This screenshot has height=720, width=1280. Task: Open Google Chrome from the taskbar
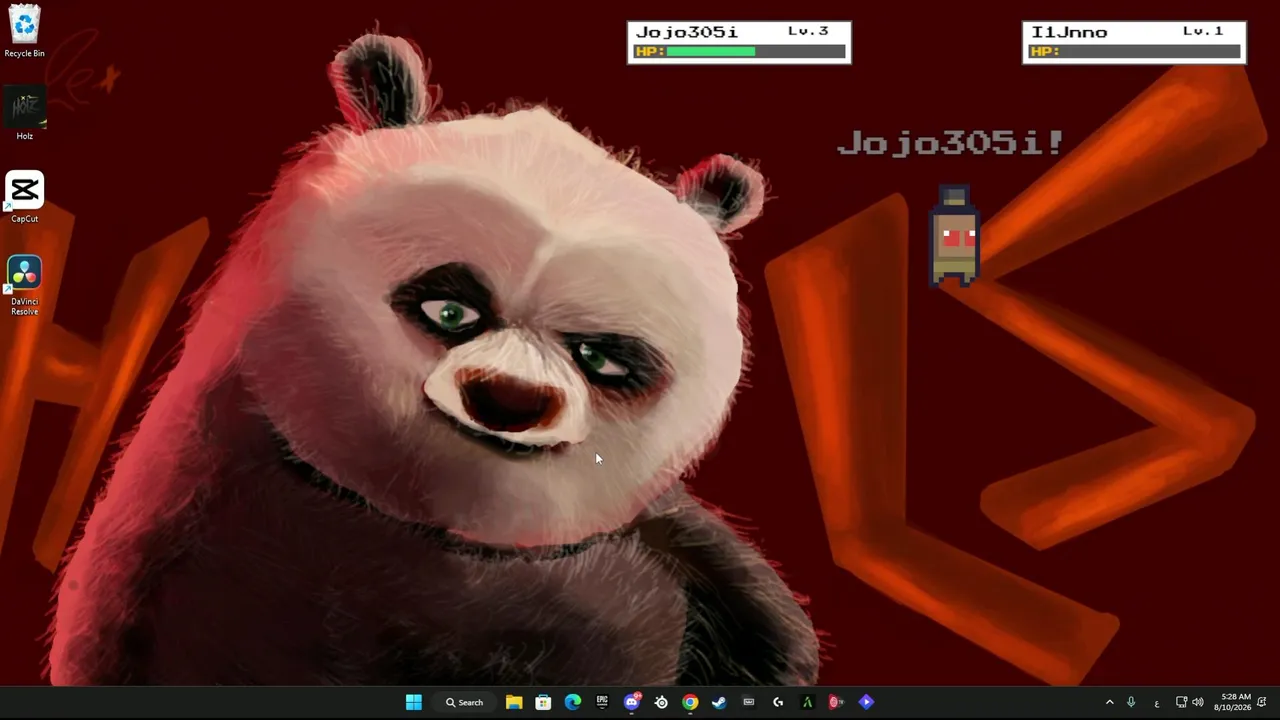(690, 702)
